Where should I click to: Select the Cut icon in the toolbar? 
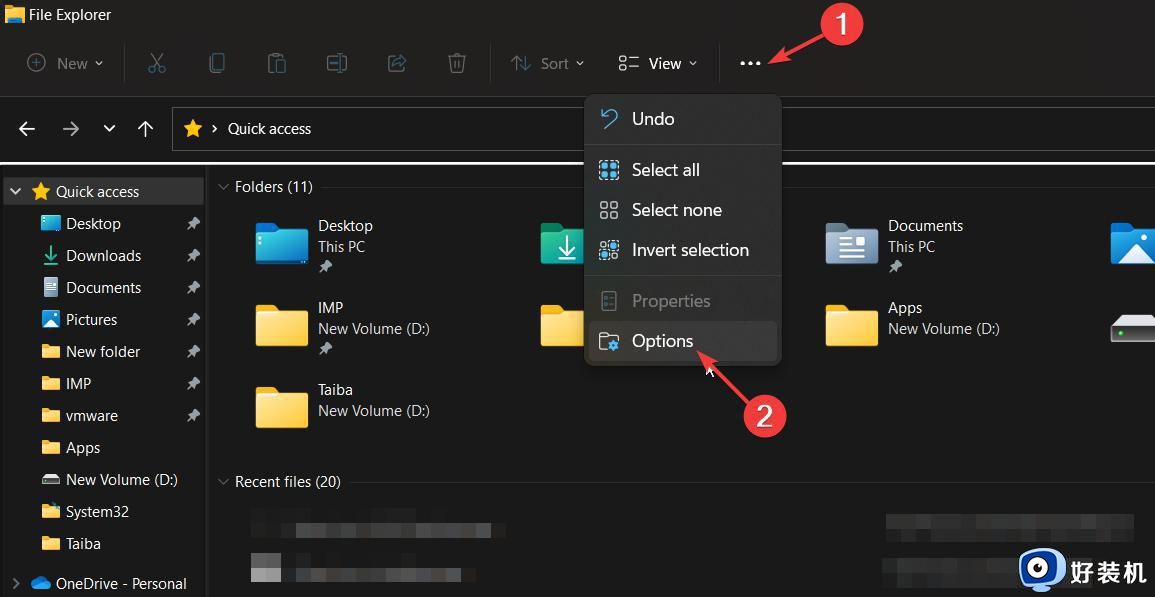pyautogui.click(x=156, y=63)
